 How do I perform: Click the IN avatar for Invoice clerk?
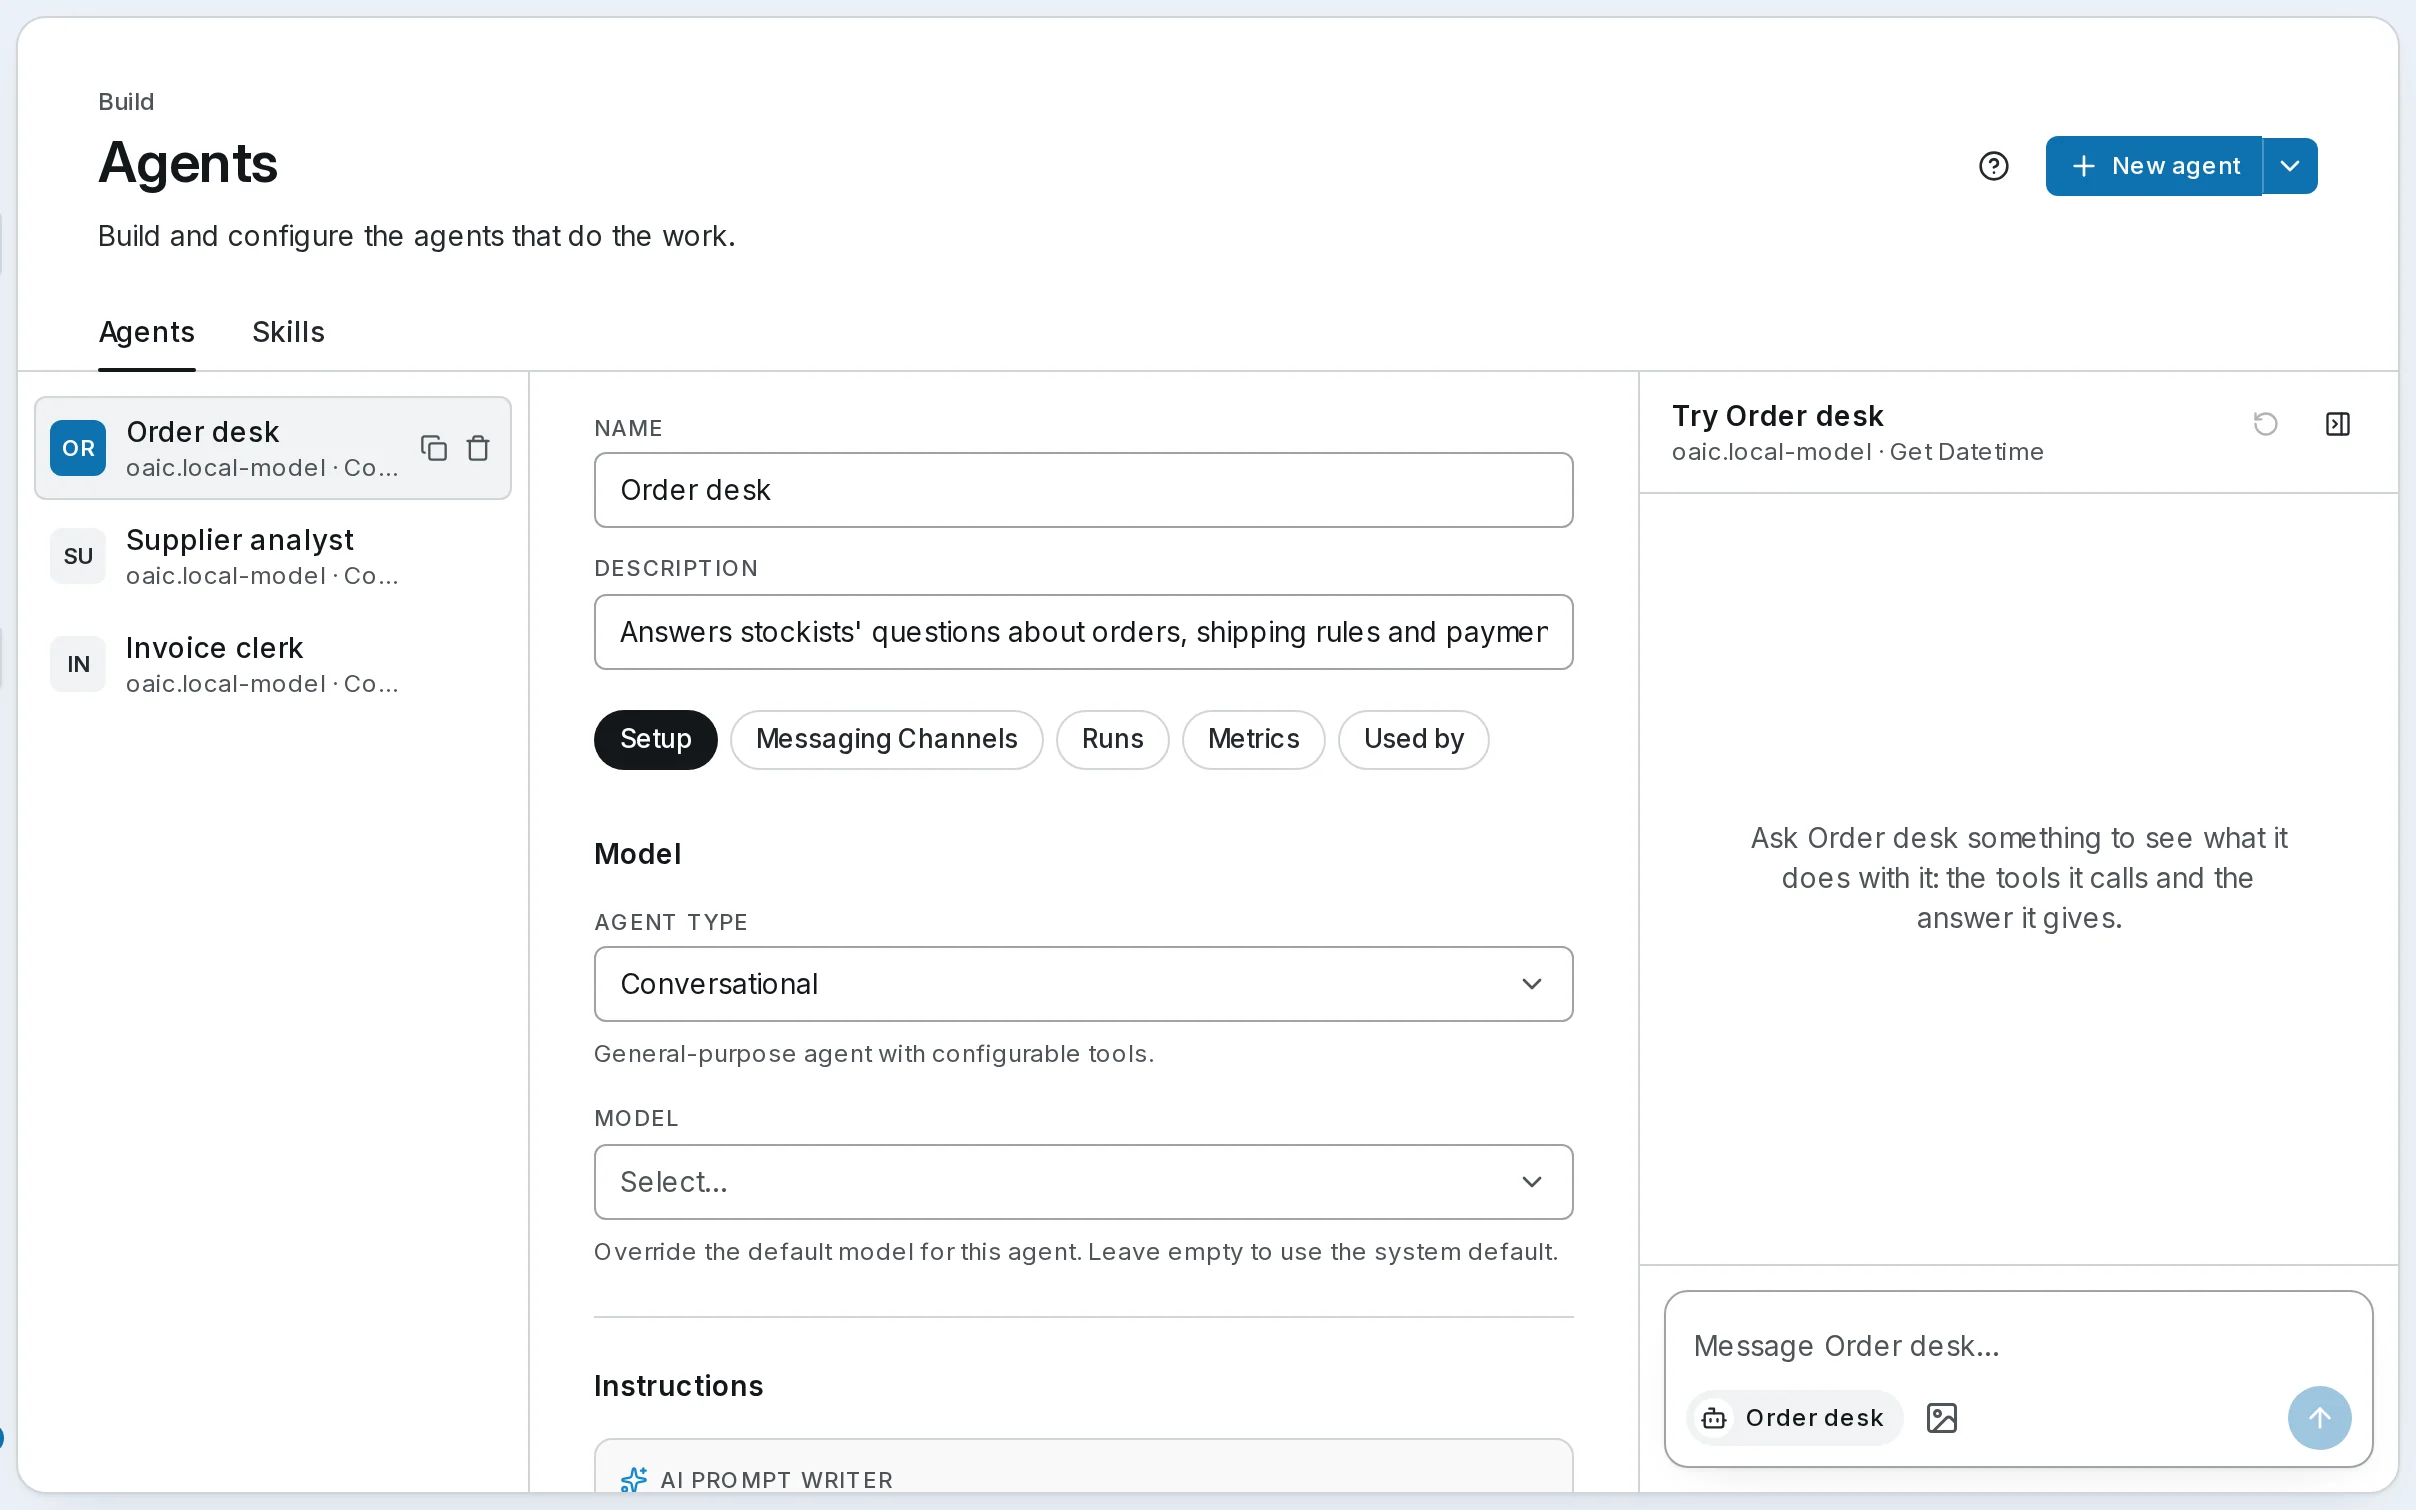click(x=78, y=664)
